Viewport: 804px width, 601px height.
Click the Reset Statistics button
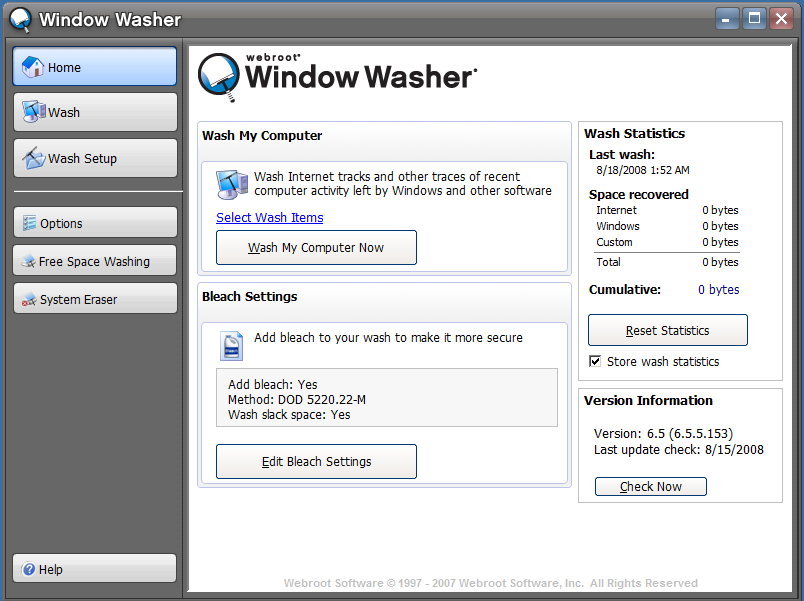(668, 330)
